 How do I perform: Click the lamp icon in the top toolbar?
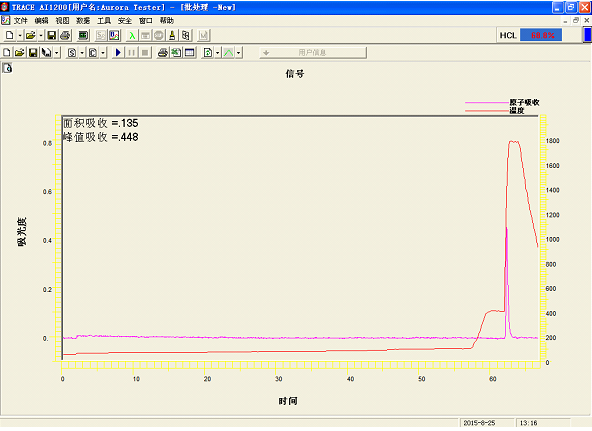(x=172, y=35)
